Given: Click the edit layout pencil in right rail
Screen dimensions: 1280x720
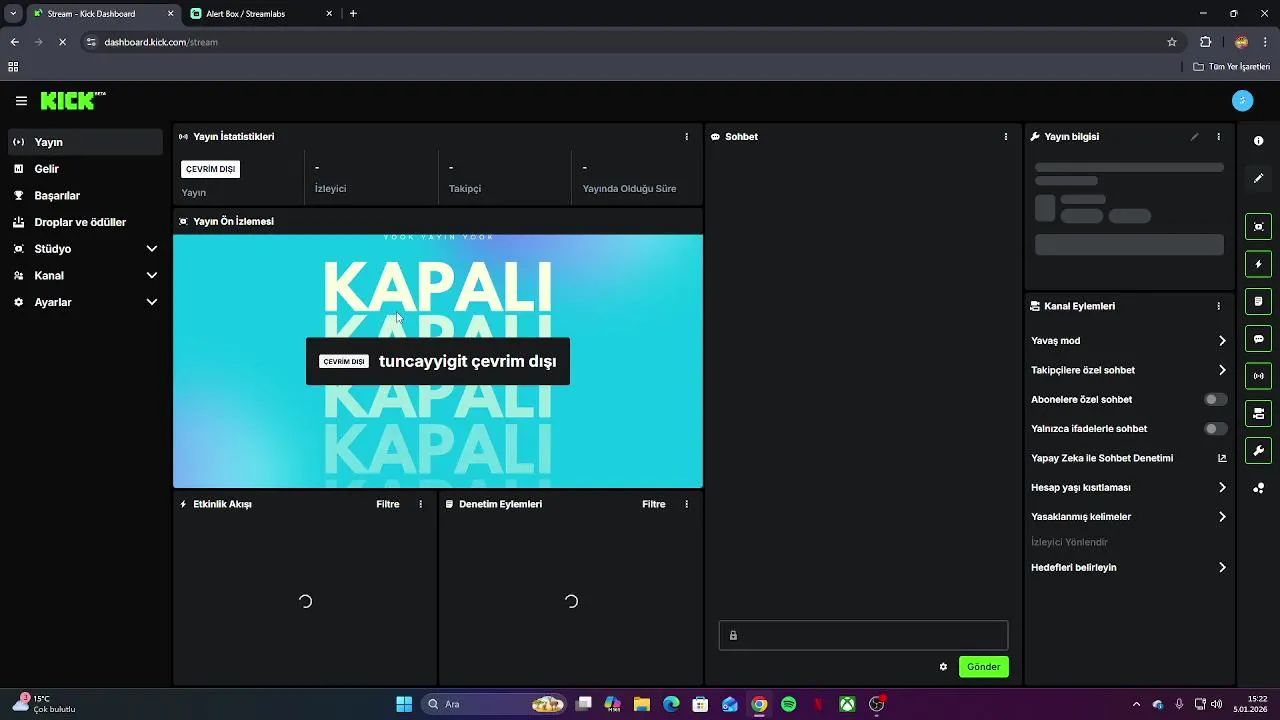Looking at the screenshot, I should point(1258,178).
